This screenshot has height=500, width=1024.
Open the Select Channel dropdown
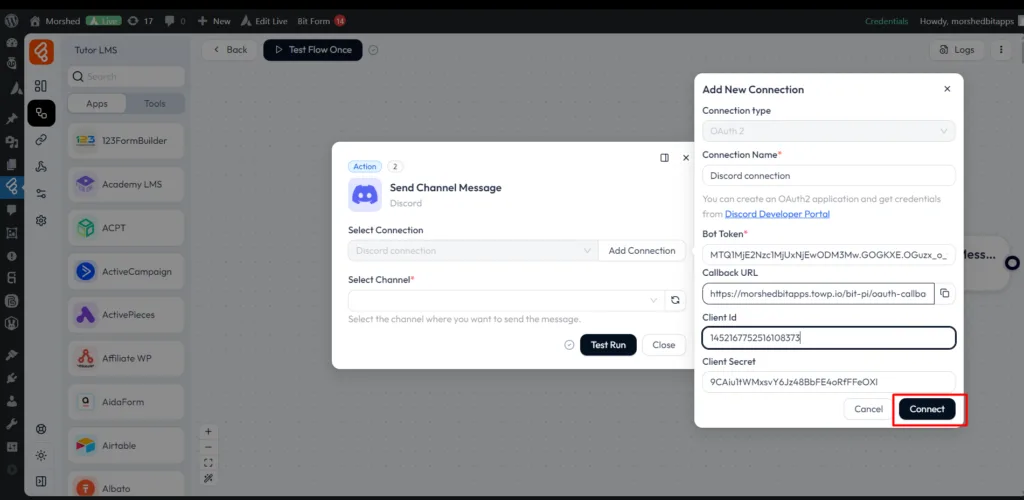tap(506, 300)
